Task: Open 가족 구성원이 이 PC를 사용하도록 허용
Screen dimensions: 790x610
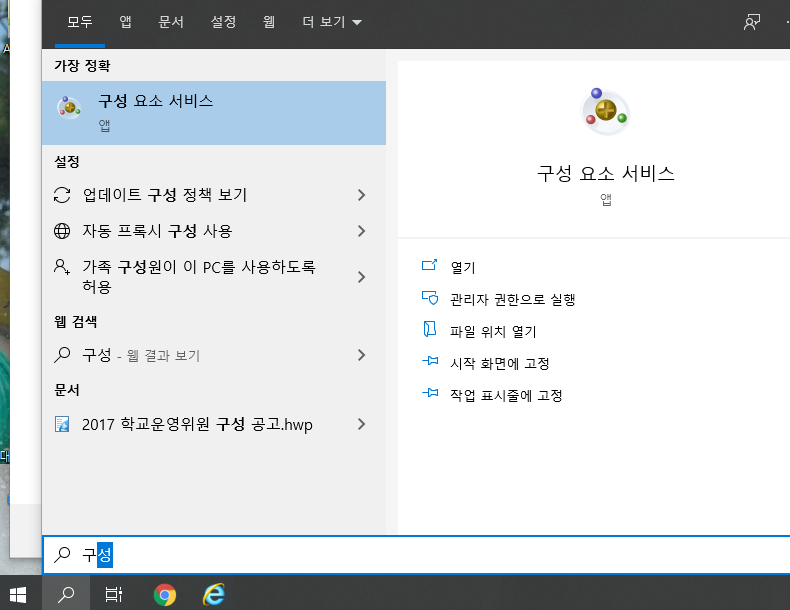Action: 214,277
